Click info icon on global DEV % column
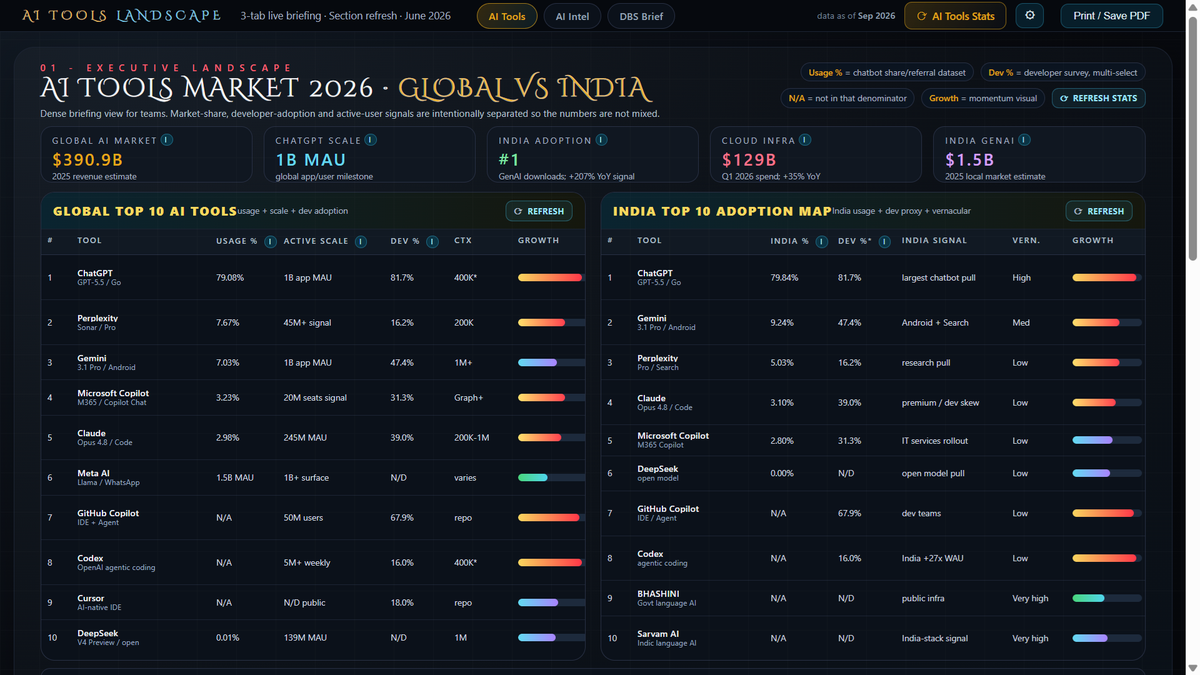The height and width of the screenshot is (675, 1200). [432, 241]
